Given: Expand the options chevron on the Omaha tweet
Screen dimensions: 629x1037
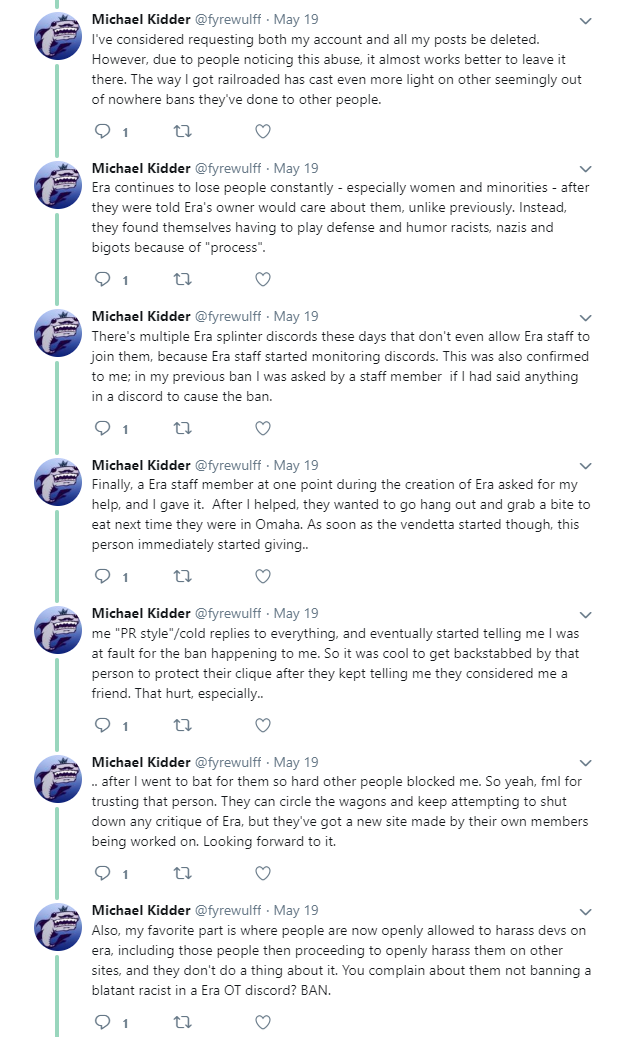Looking at the screenshot, I should pos(585,466).
